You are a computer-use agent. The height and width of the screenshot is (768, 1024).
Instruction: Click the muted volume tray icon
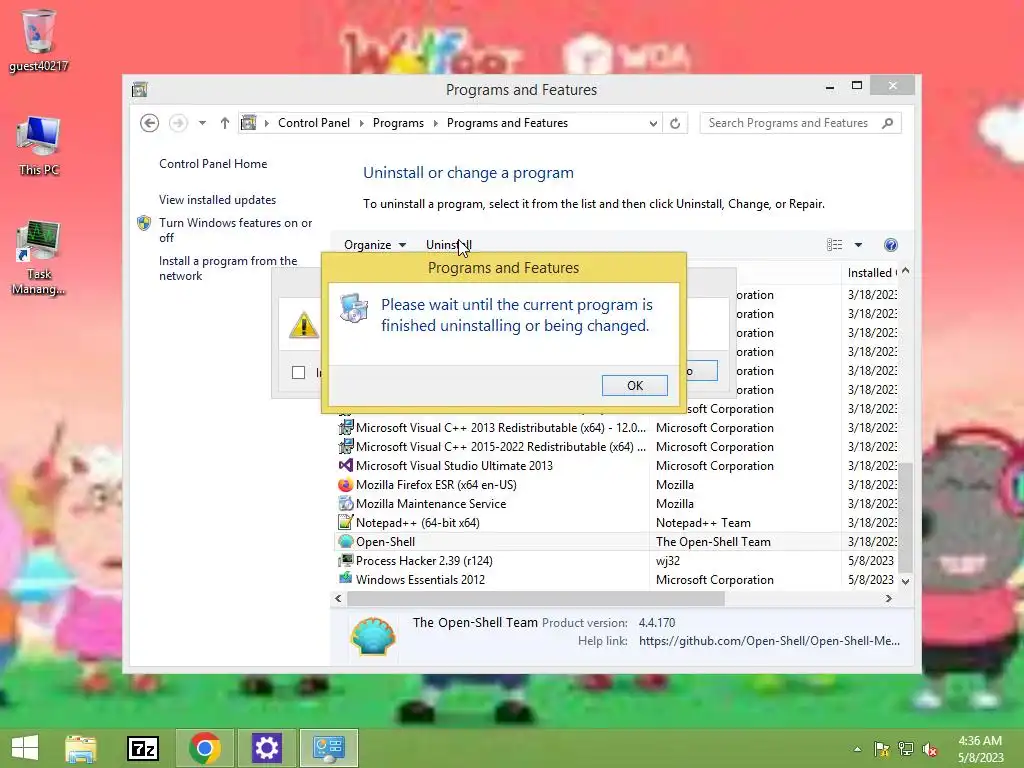click(x=930, y=749)
